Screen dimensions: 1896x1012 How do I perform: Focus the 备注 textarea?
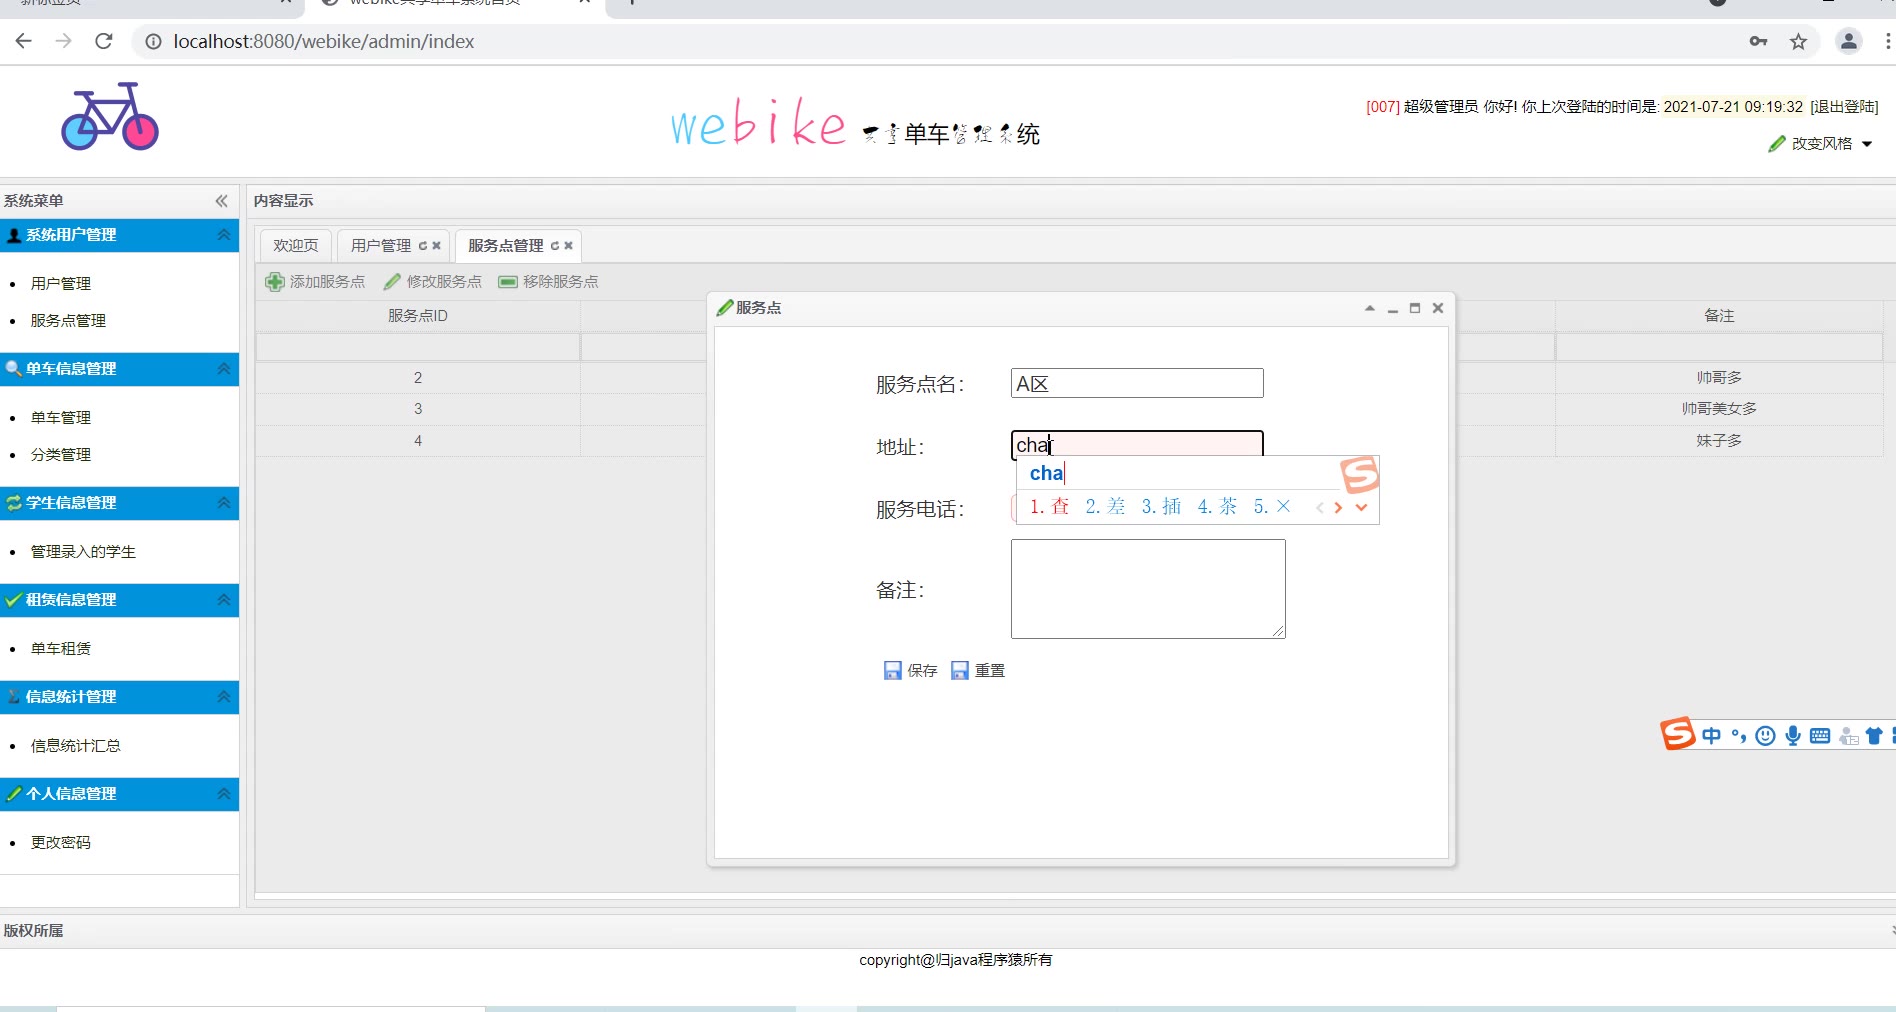tap(1148, 589)
